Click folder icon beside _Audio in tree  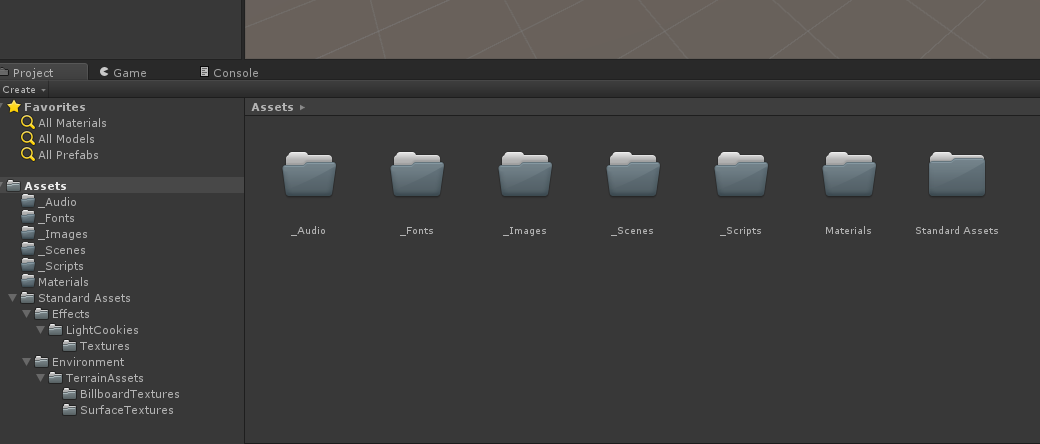tap(28, 201)
